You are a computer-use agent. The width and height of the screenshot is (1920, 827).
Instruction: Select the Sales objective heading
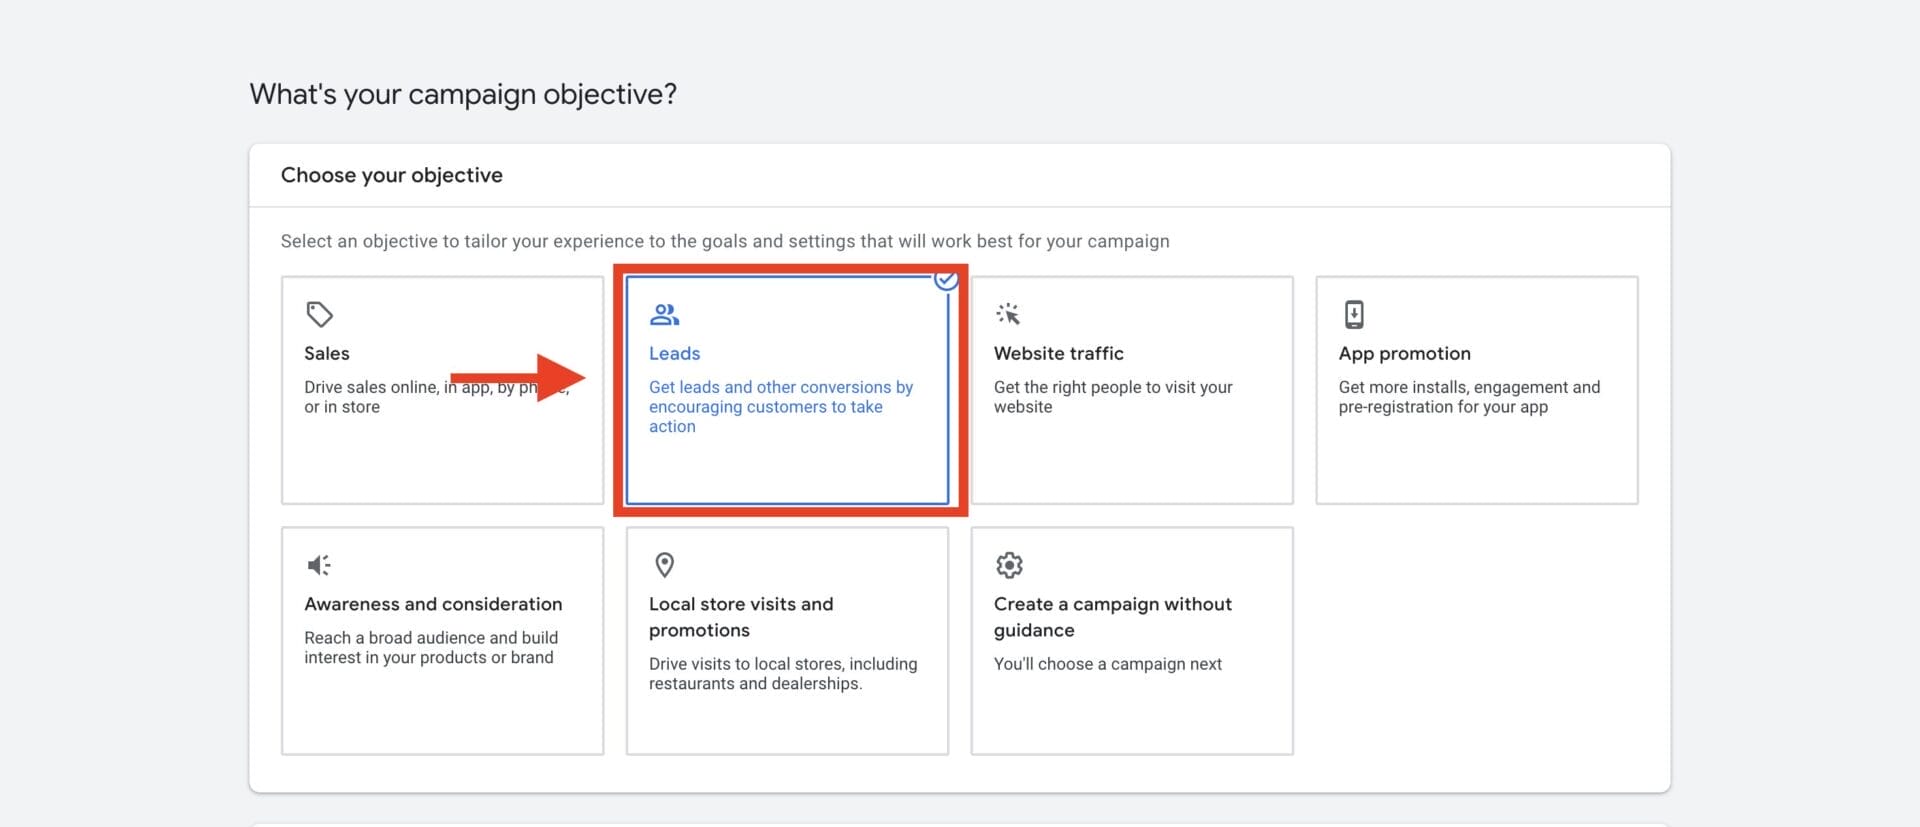click(327, 353)
